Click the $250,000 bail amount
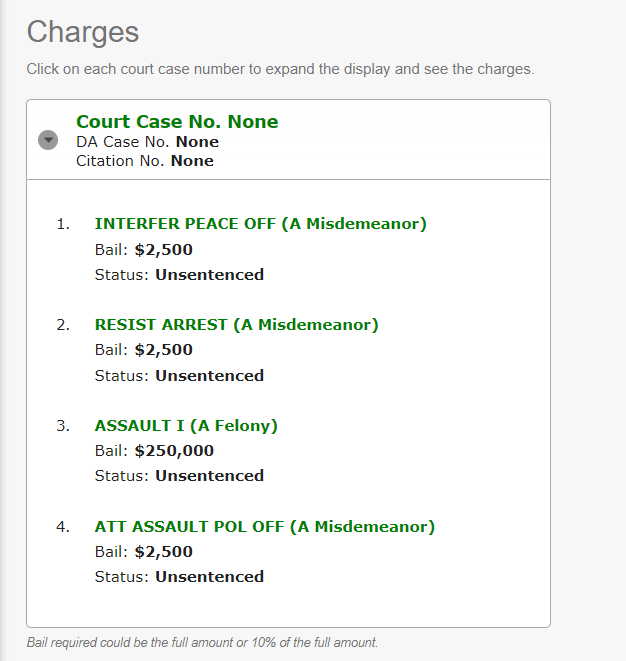The height and width of the screenshot is (661, 626). [174, 451]
